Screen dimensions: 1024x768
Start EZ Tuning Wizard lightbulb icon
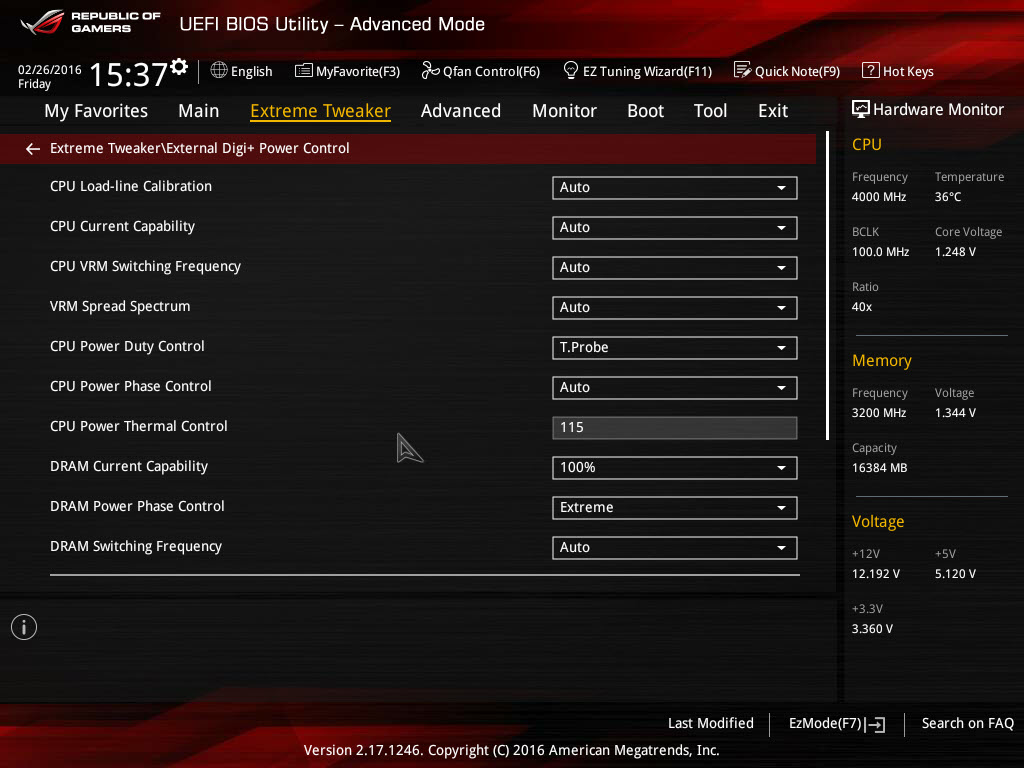click(570, 70)
